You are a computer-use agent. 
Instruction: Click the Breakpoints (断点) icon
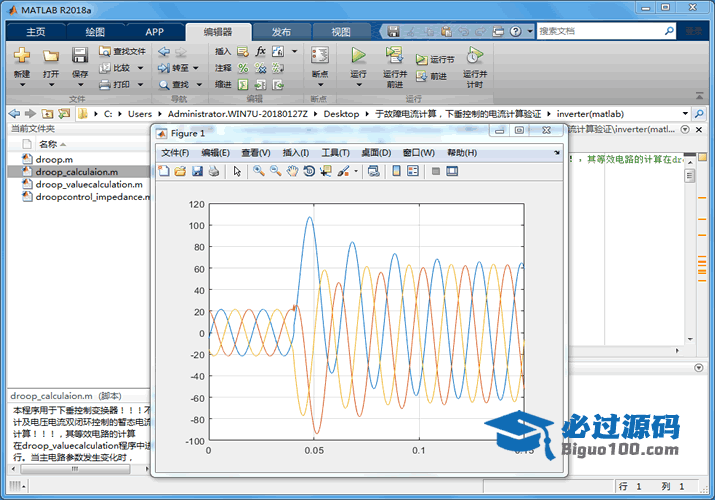[x=320, y=56]
